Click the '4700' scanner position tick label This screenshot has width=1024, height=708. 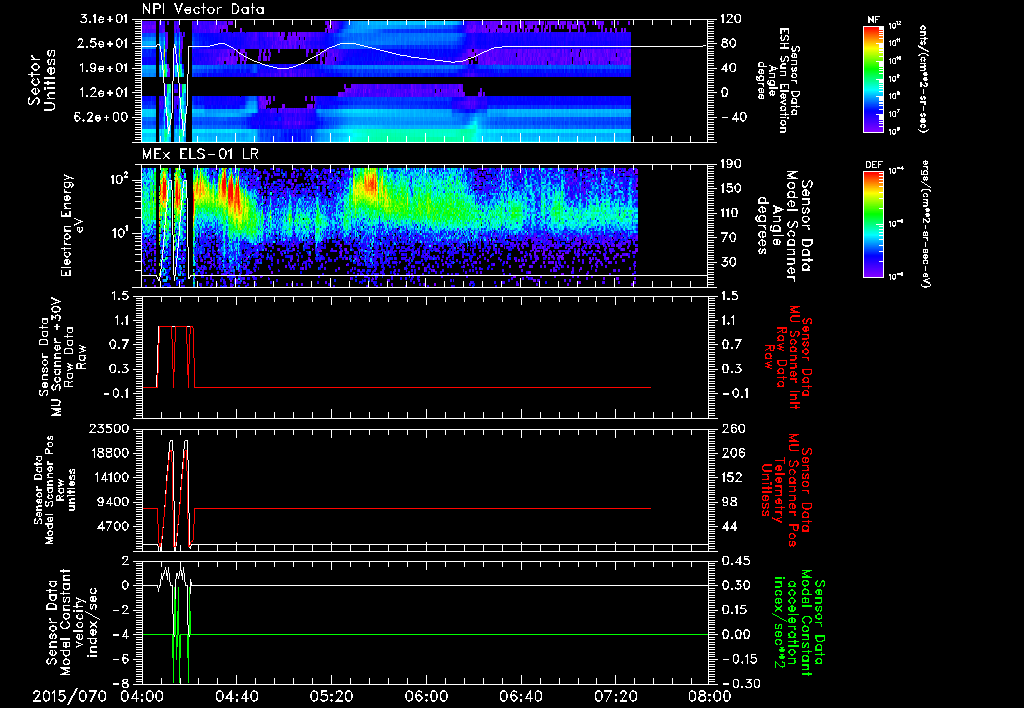112,526
